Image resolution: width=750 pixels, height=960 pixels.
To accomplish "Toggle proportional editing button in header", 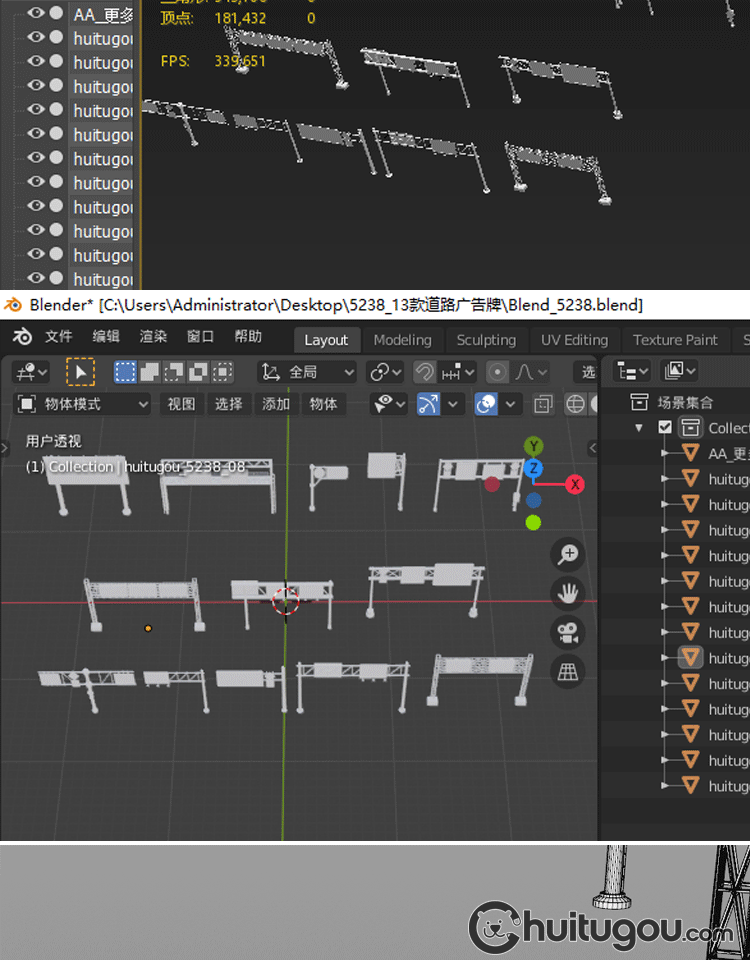I will (x=497, y=372).
